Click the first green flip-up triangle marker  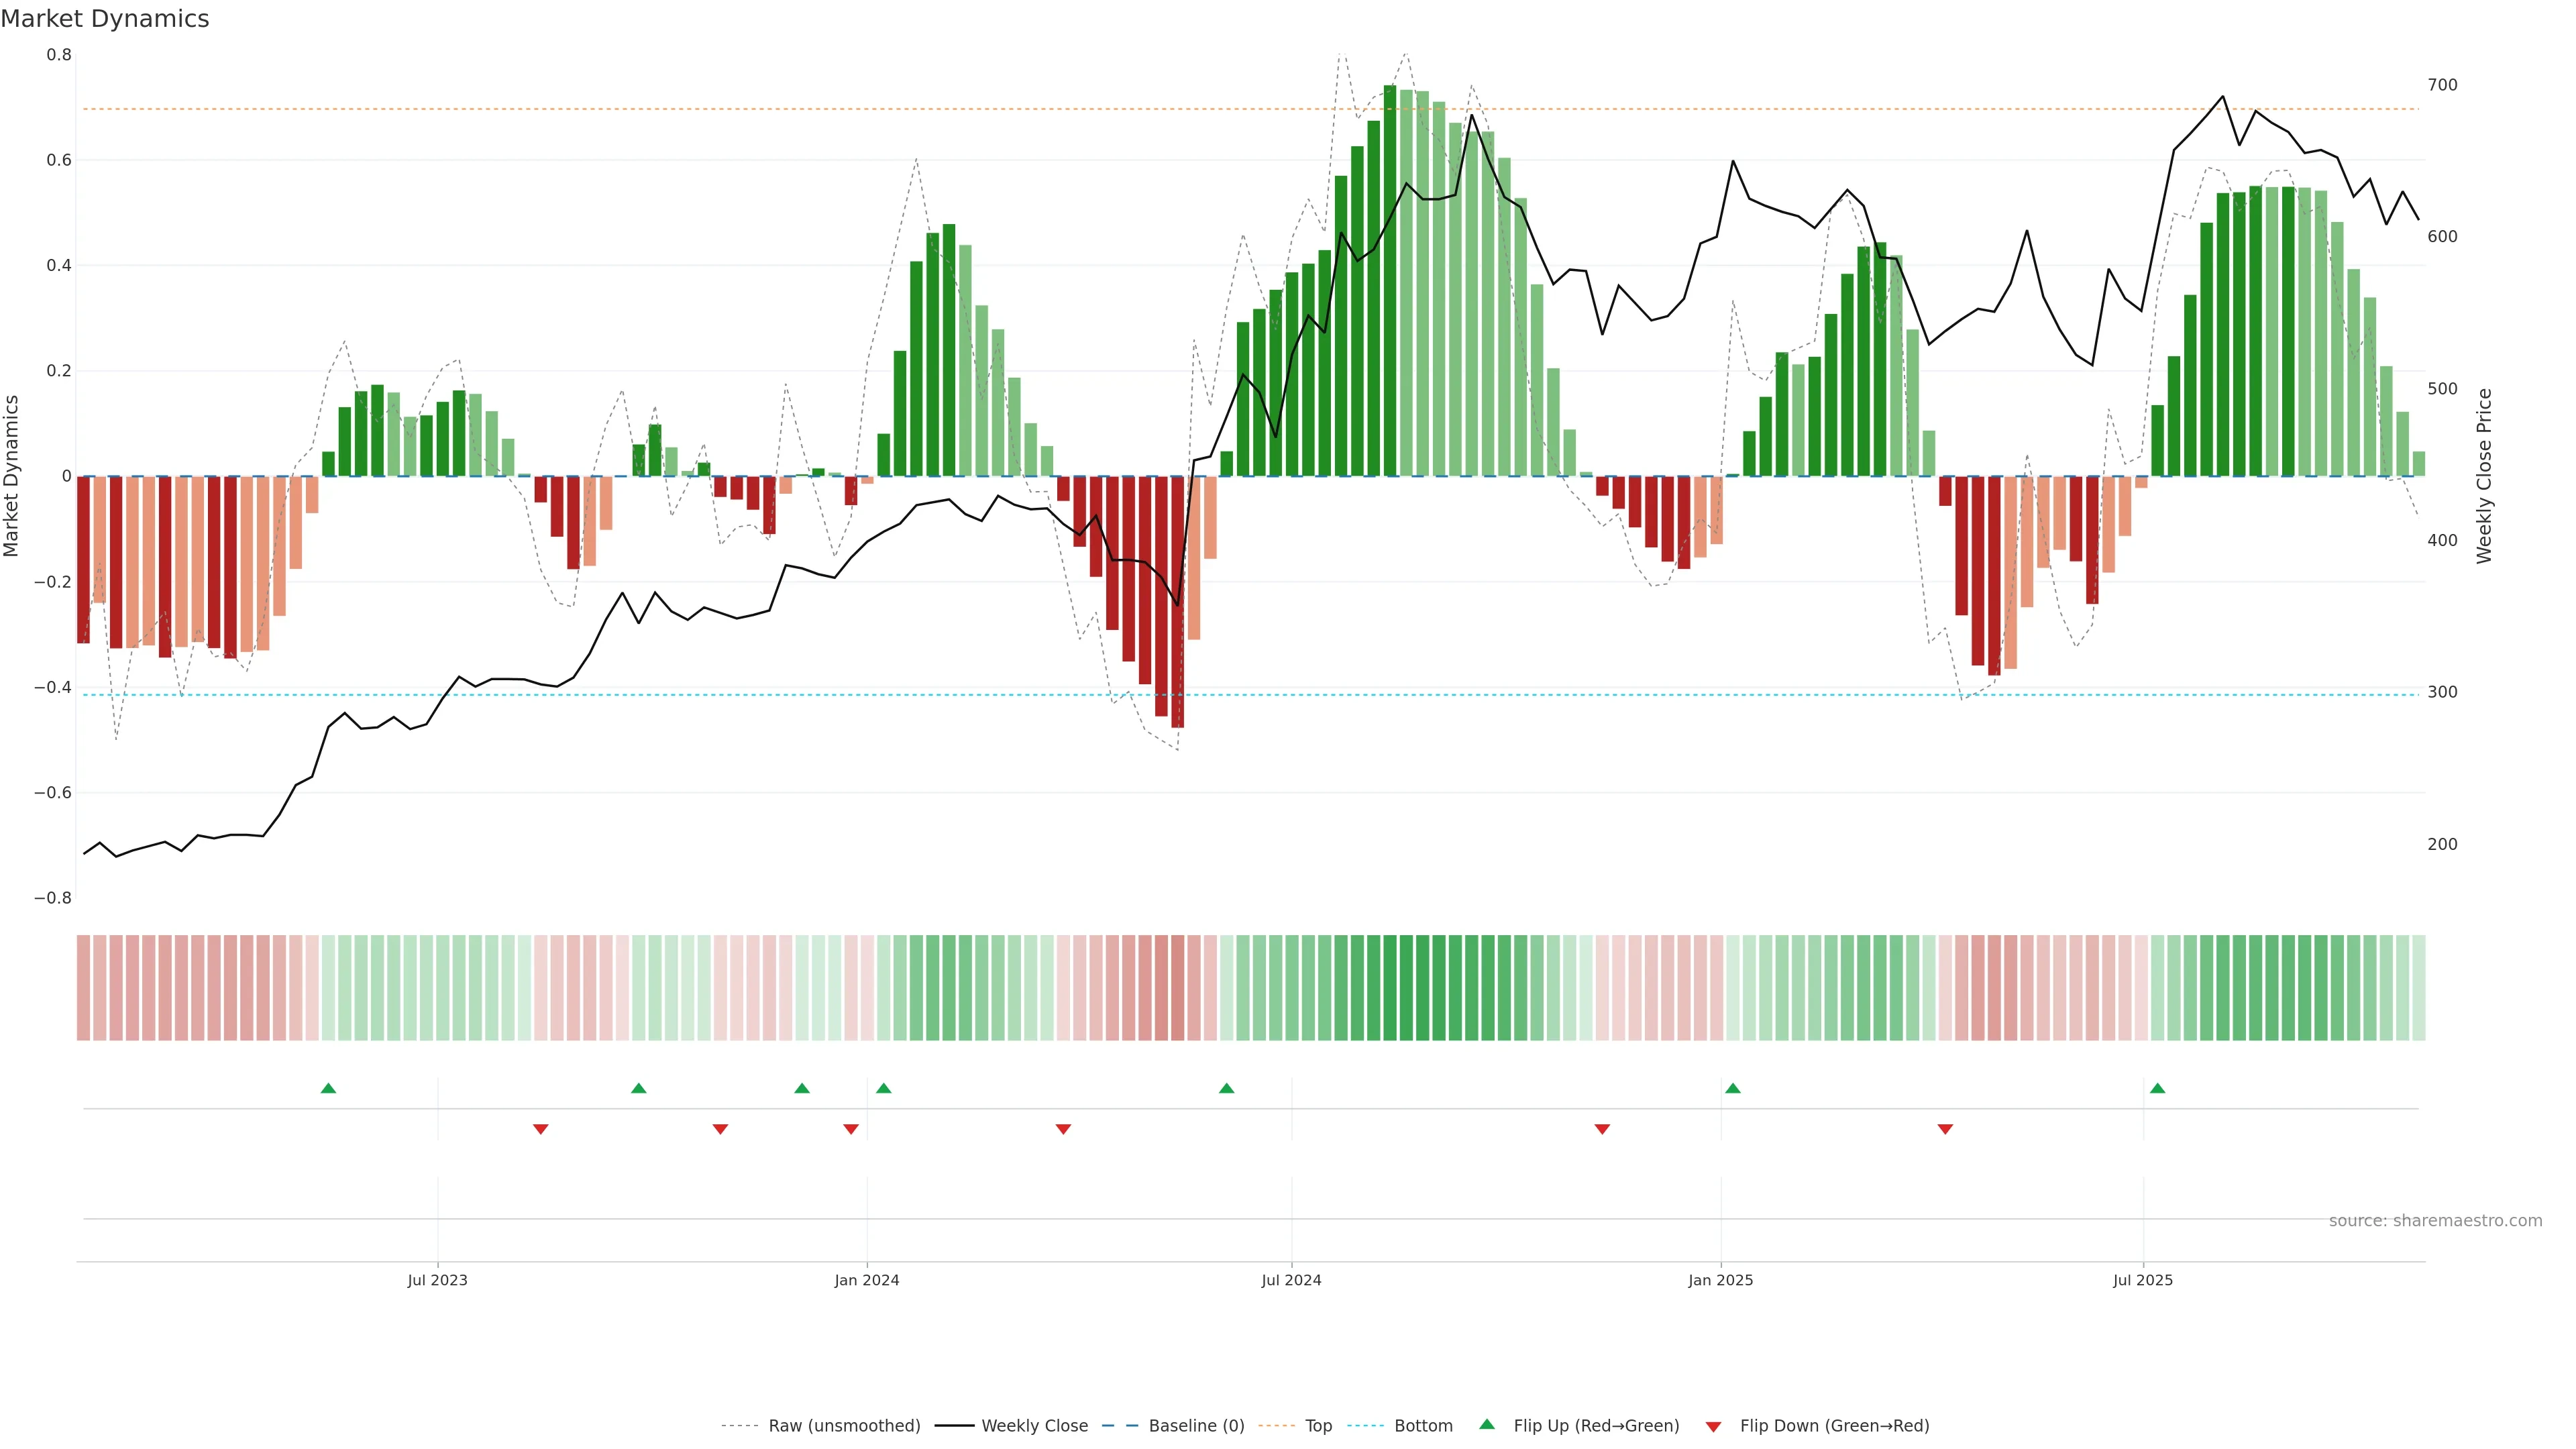click(x=328, y=1088)
